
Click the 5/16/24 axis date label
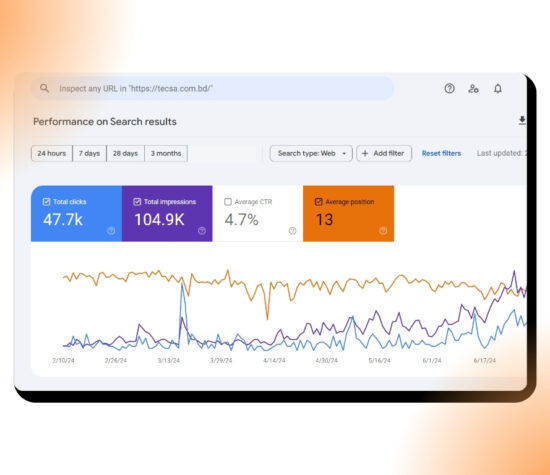[x=380, y=360]
